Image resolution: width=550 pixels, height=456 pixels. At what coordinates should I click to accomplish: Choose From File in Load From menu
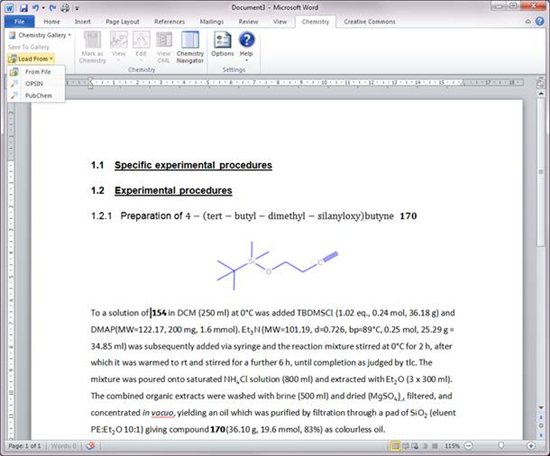pyautogui.click(x=36, y=72)
